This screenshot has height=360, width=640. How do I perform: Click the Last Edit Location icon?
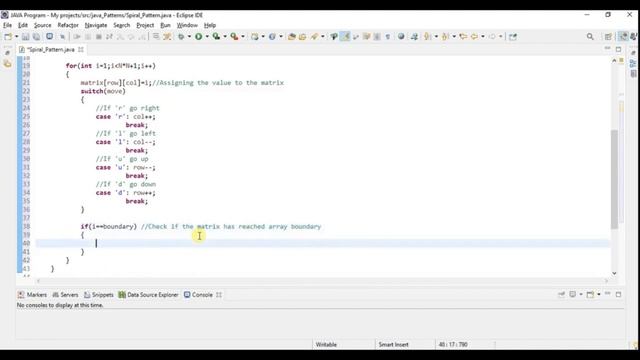pyautogui.click(x=463, y=37)
